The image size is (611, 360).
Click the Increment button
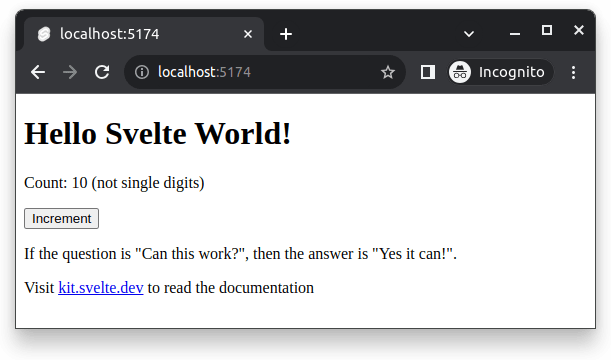tap(62, 219)
